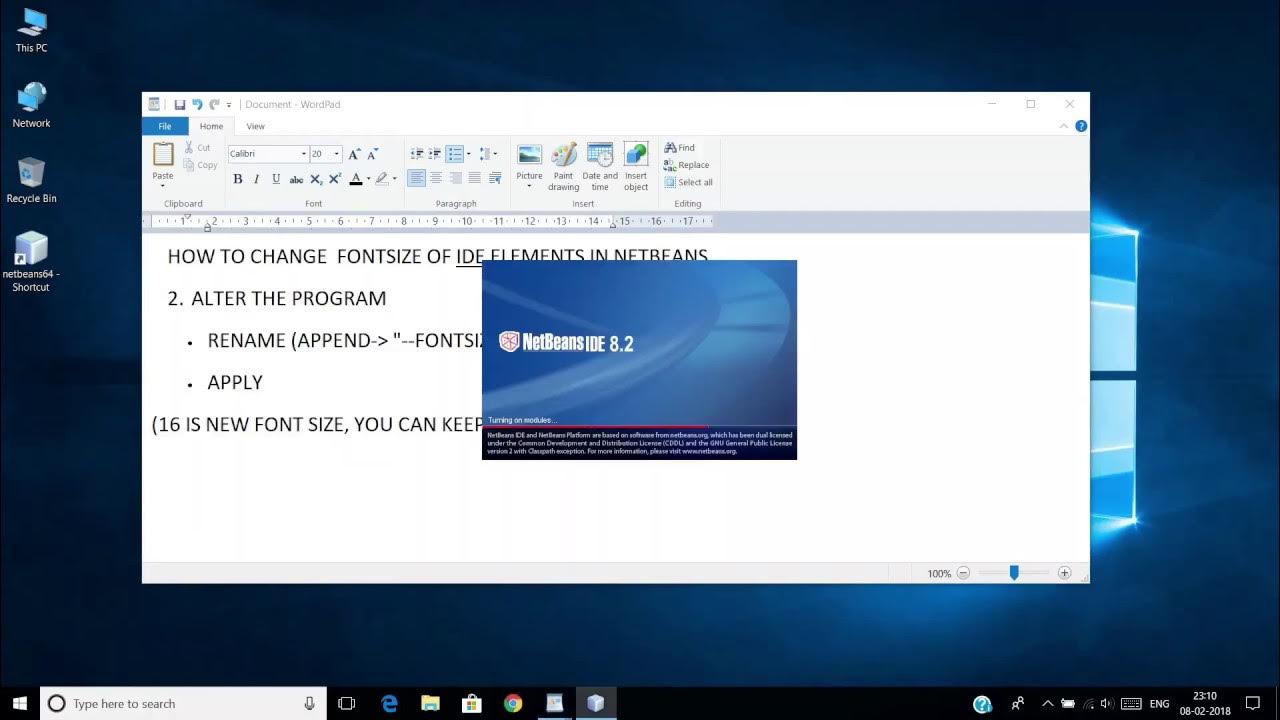Switch to the View ribbon tab
This screenshot has height=720, width=1280.
pyautogui.click(x=255, y=126)
